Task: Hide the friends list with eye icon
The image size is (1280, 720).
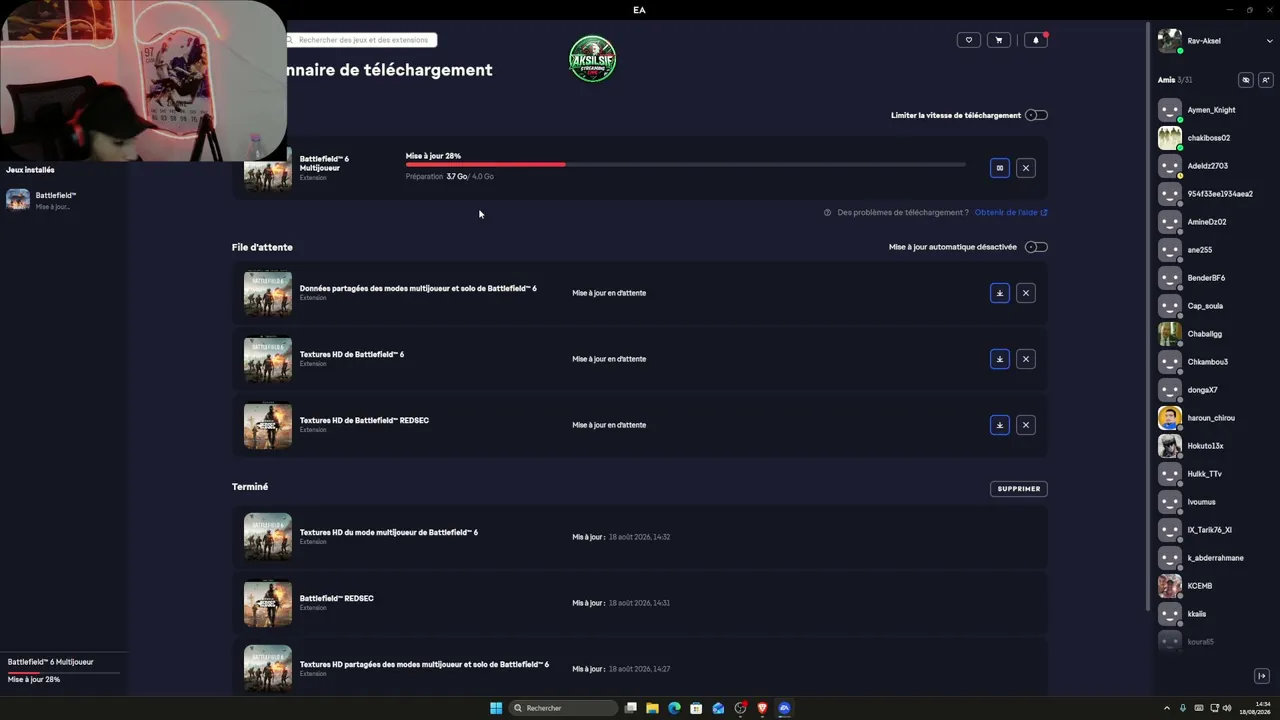Action: (x=1245, y=80)
